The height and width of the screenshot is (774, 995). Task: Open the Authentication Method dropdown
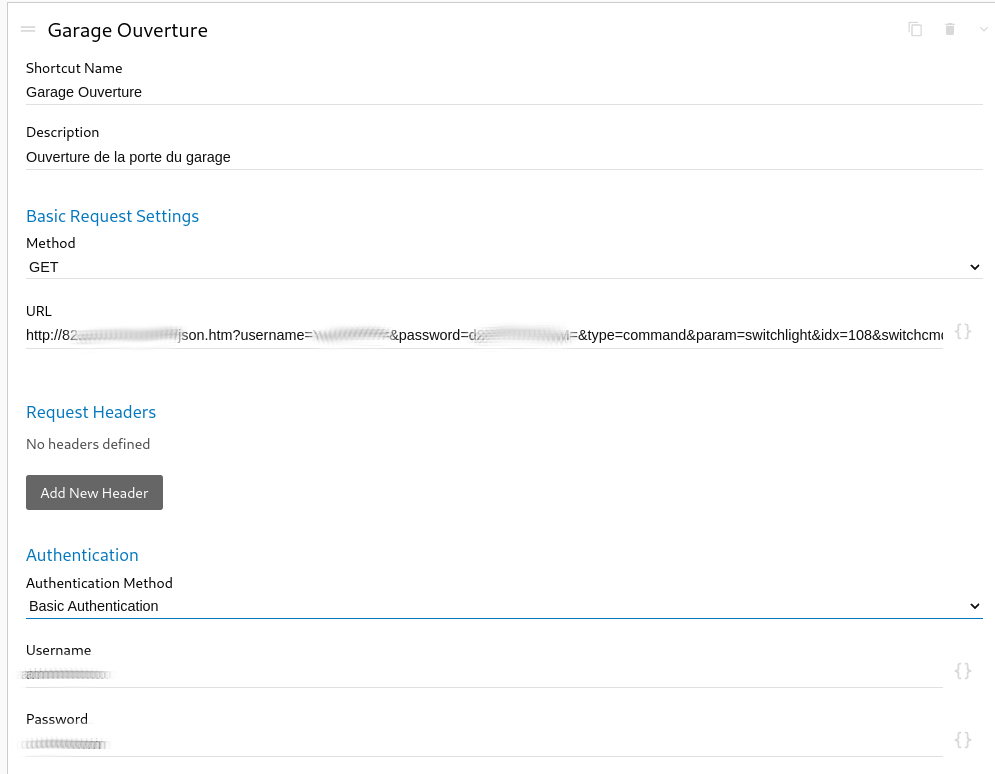click(504, 606)
